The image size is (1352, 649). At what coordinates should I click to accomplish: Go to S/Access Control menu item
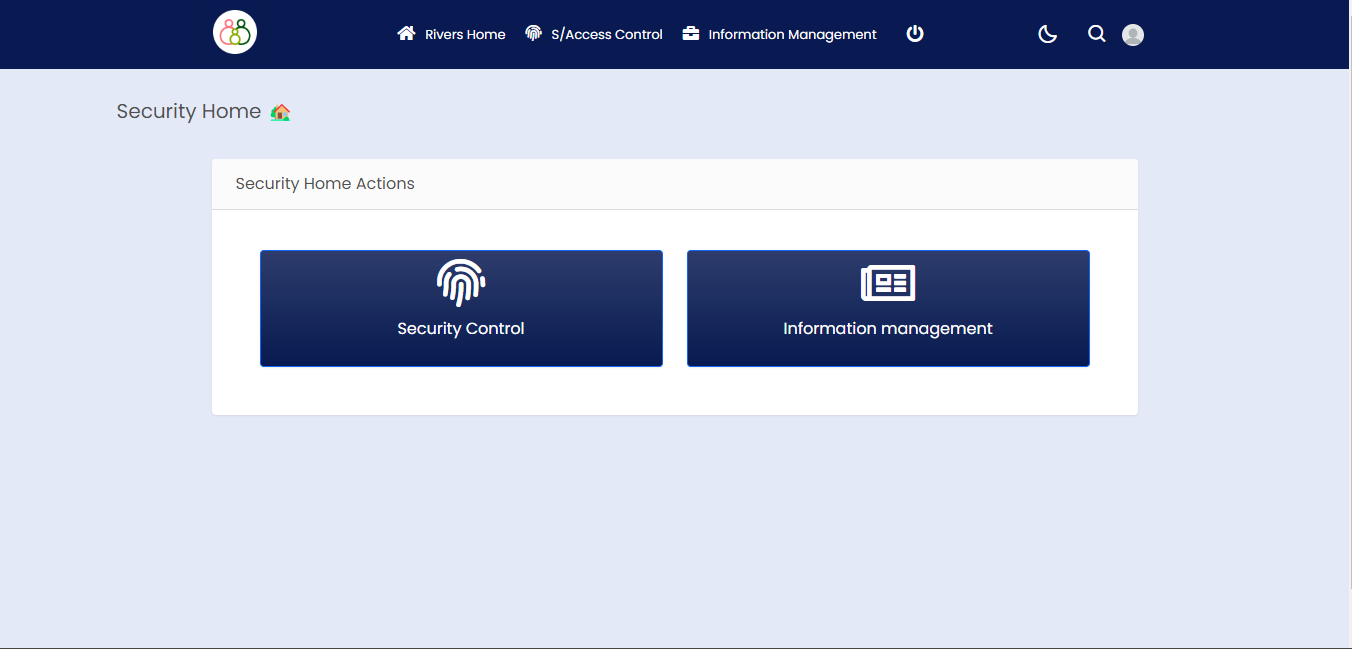point(606,34)
